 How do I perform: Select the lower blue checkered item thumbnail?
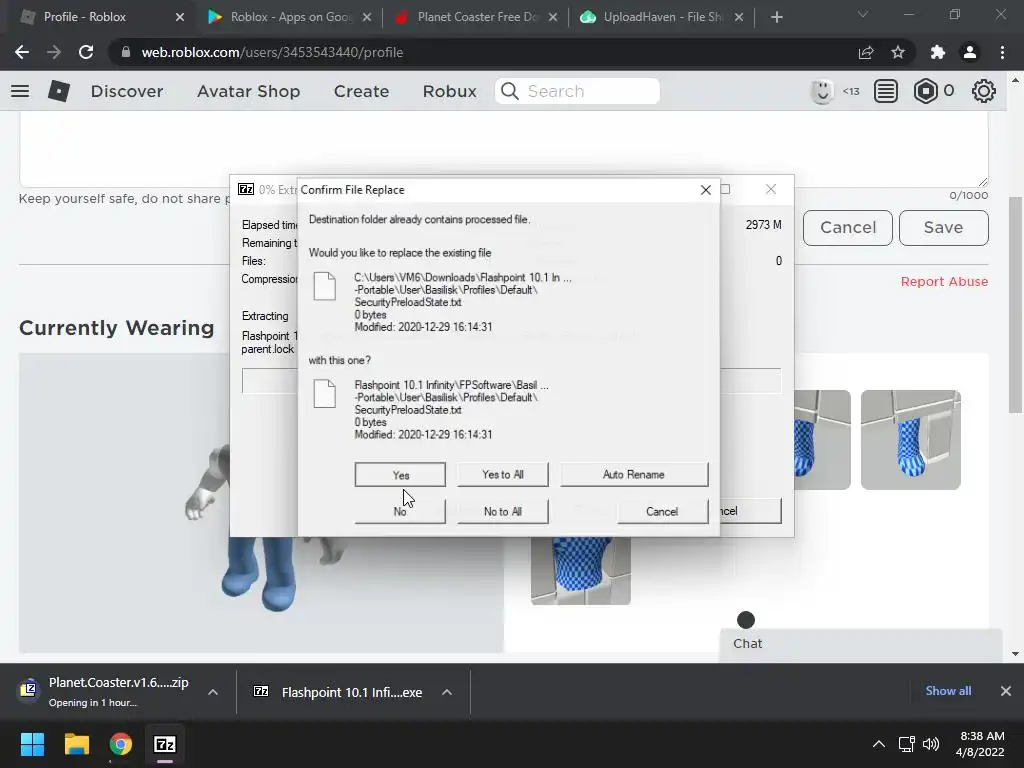[581, 570]
